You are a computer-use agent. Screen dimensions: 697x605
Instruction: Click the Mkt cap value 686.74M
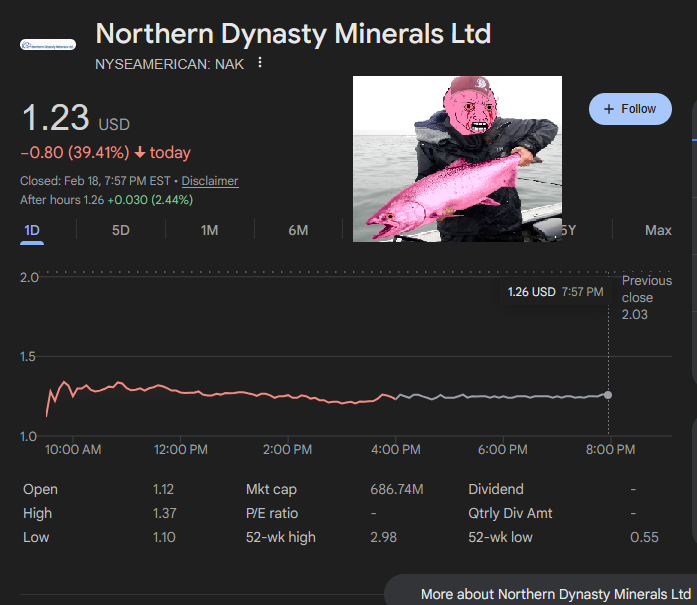pos(397,489)
